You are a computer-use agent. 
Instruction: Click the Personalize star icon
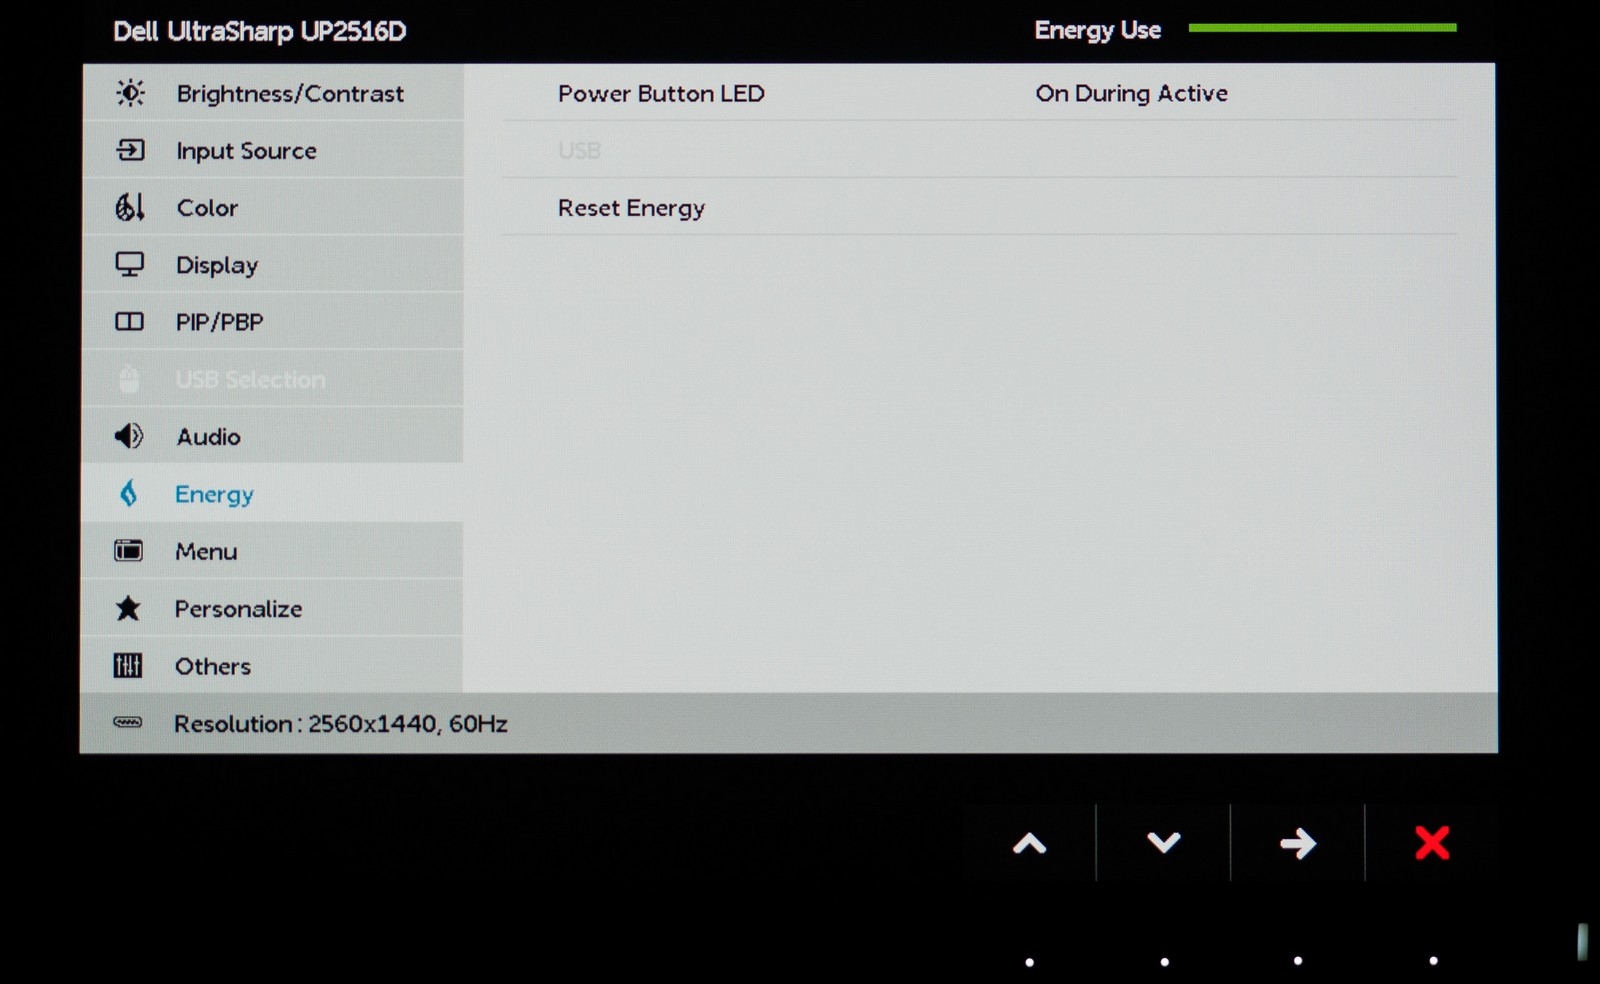pyautogui.click(x=128, y=608)
